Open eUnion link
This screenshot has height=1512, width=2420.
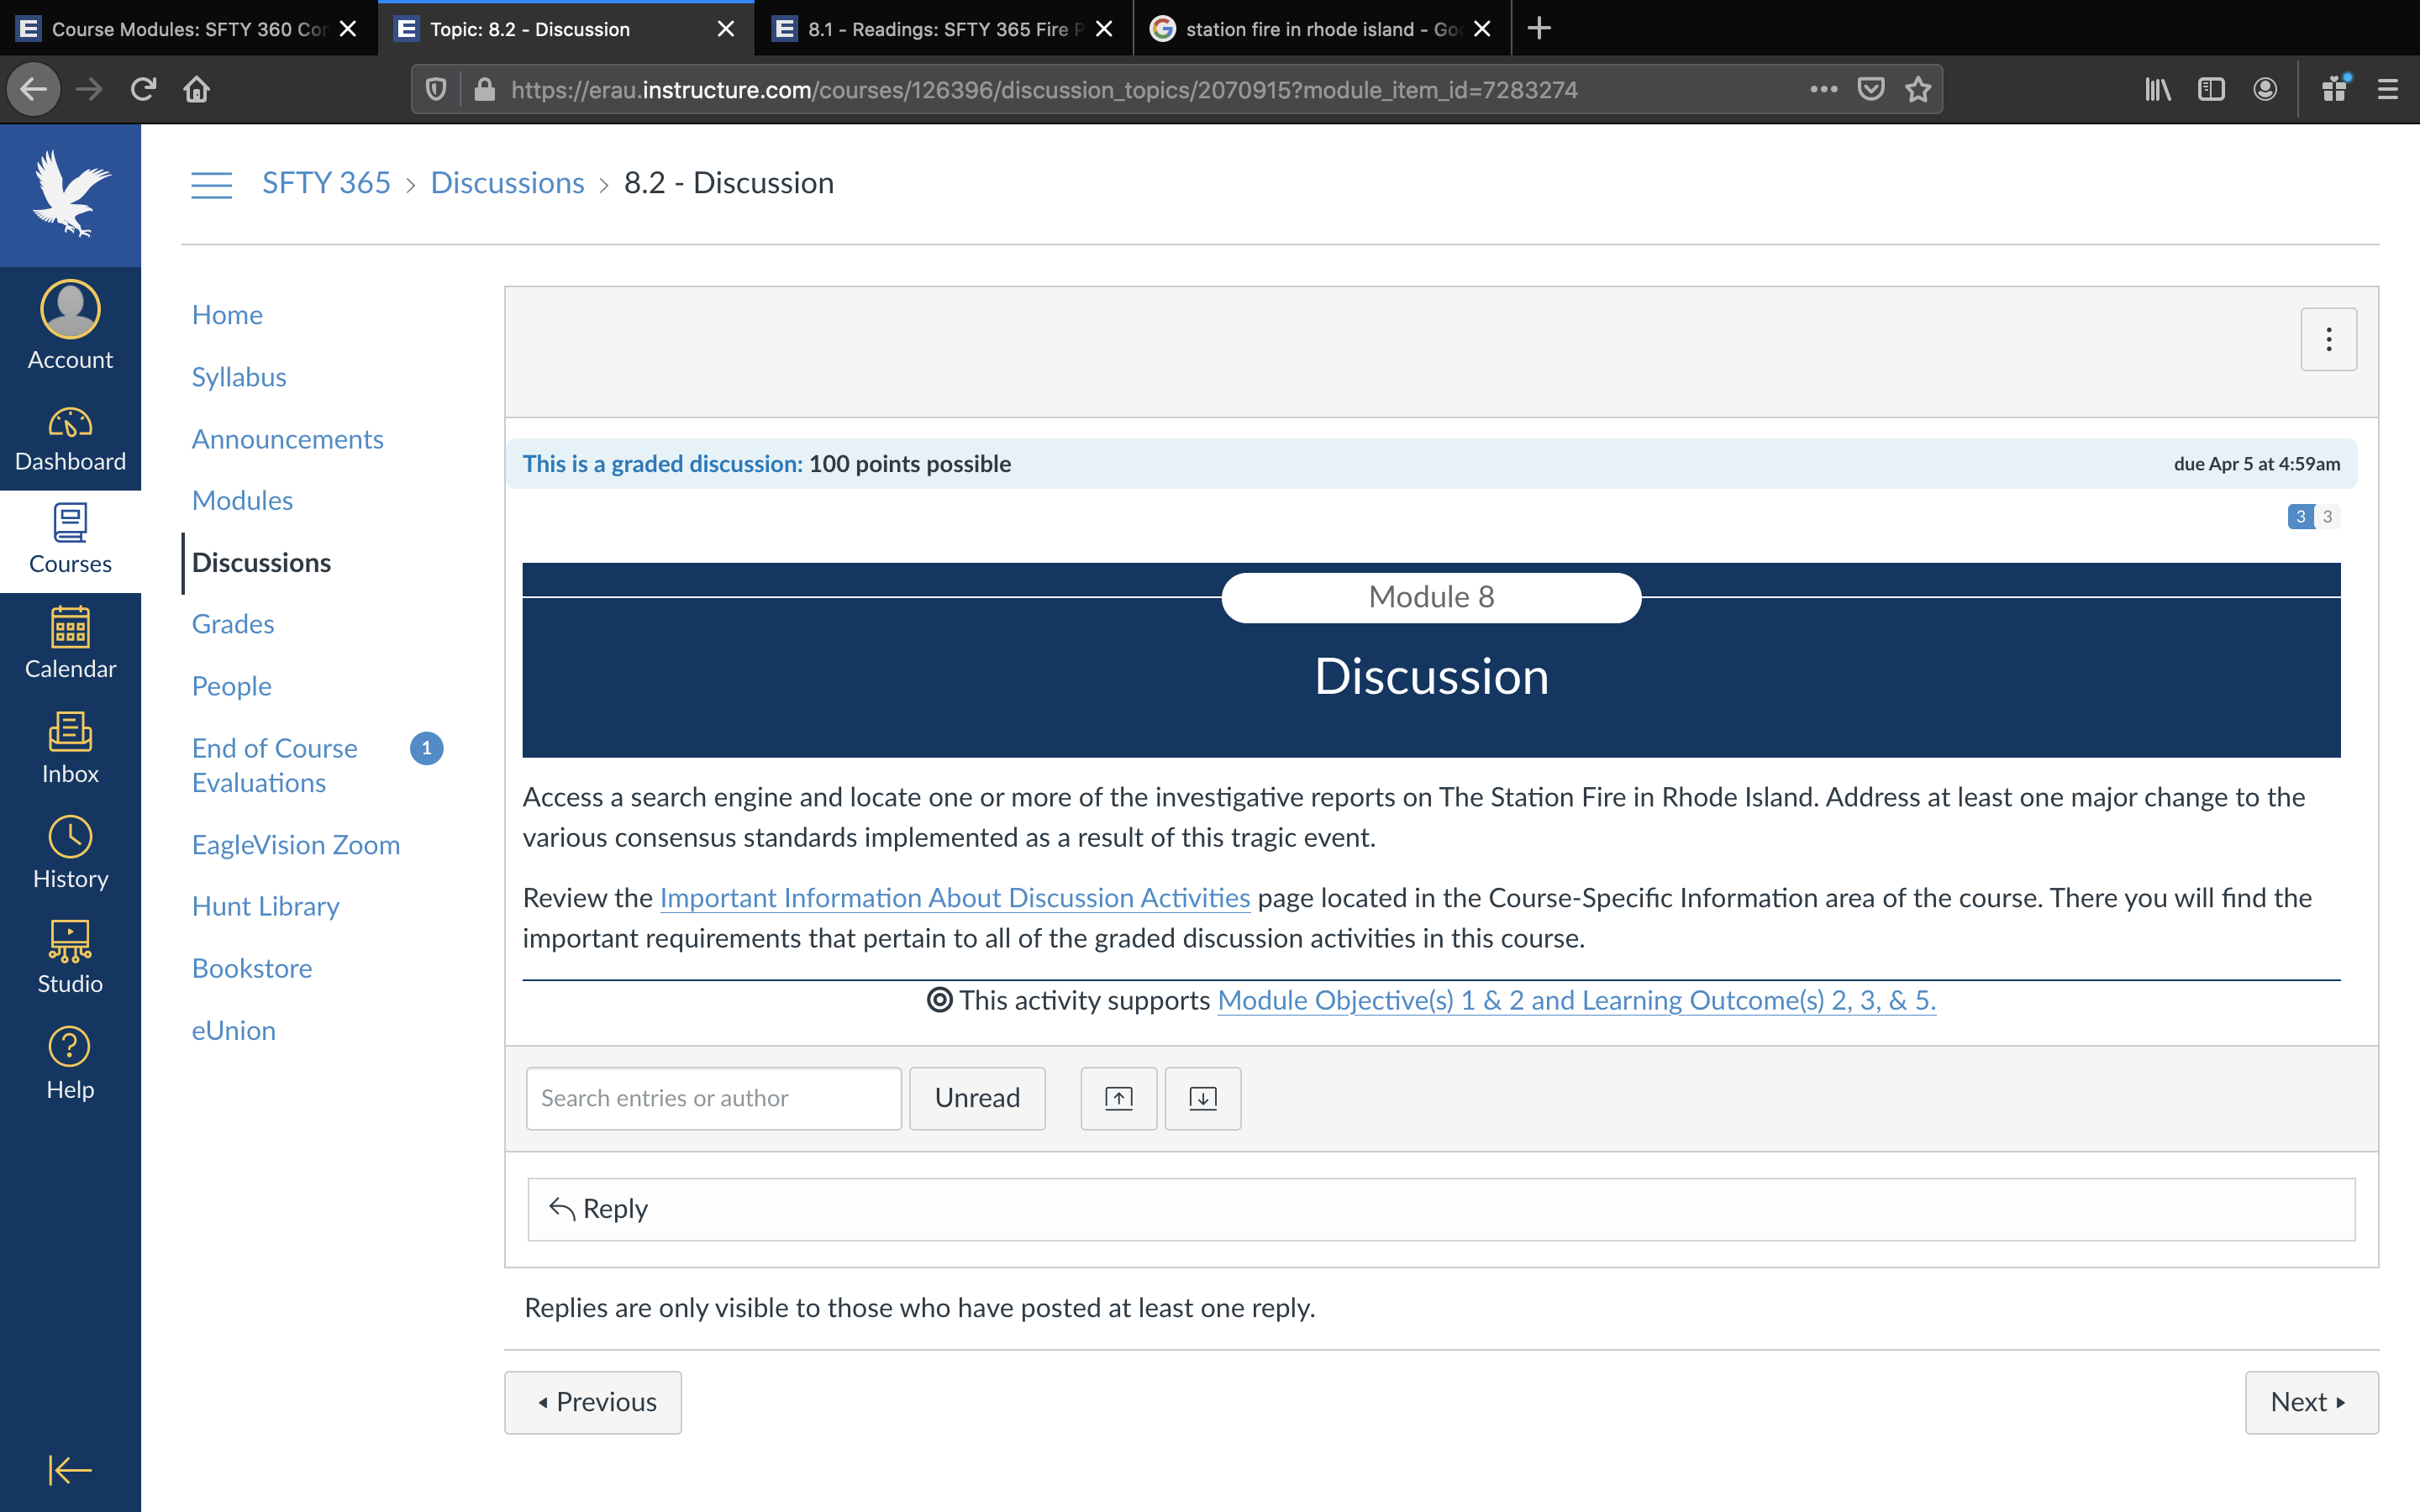click(234, 1030)
